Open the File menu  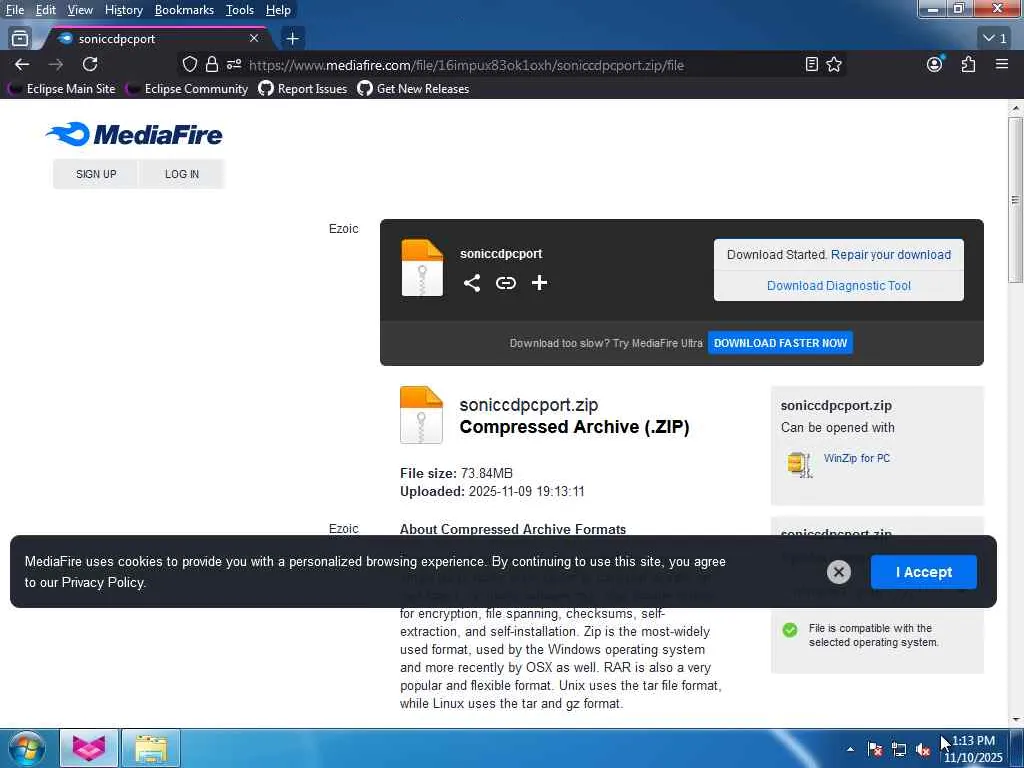[15, 10]
